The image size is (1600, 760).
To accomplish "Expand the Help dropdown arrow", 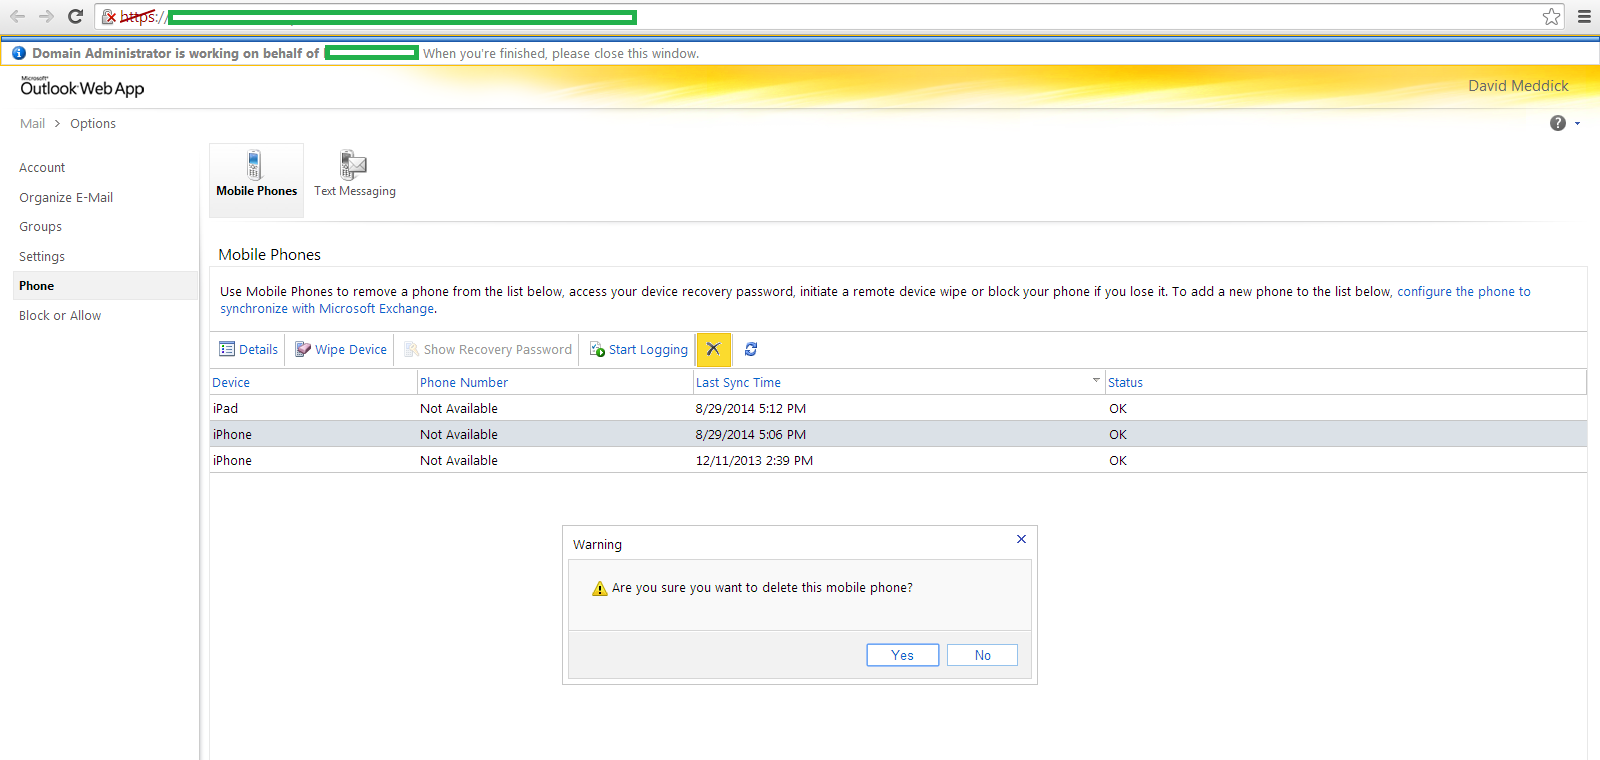I will pos(1577,123).
